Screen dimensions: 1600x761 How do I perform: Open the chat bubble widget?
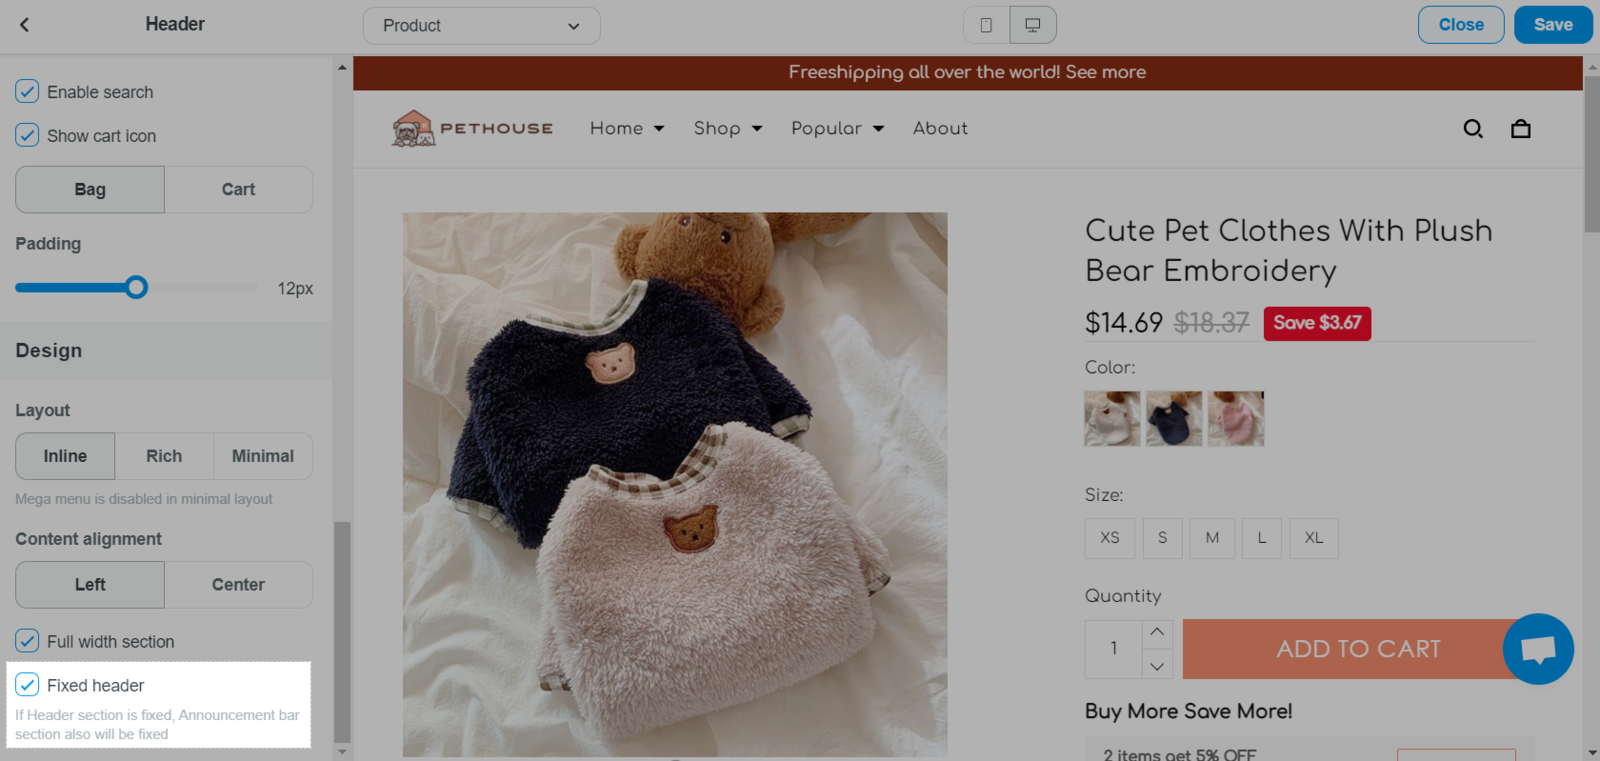click(x=1538, y=649)
